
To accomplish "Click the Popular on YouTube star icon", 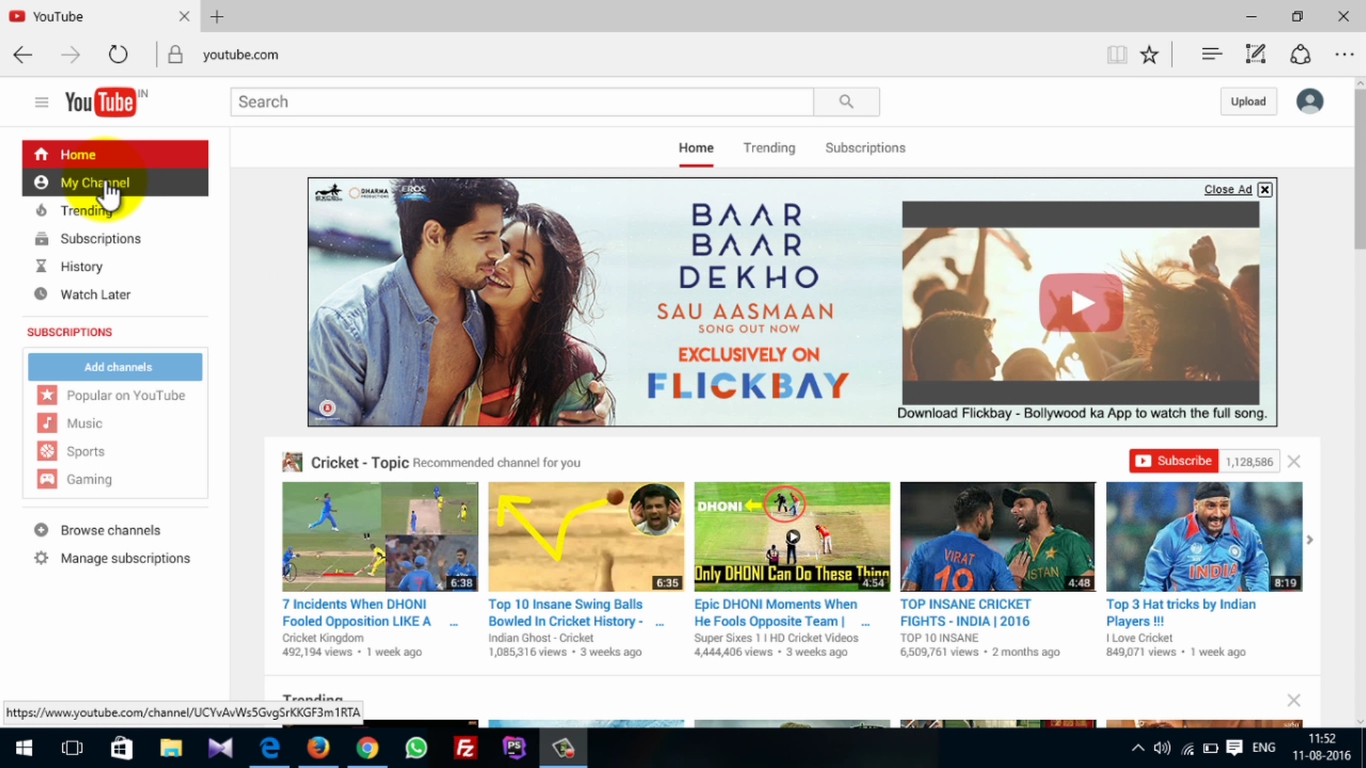I will coord(47,395).
